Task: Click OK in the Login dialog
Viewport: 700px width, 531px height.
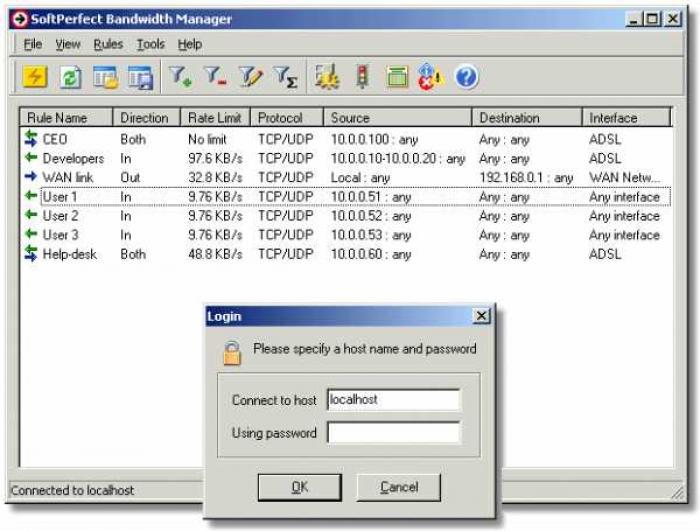Action: point(300,487)
